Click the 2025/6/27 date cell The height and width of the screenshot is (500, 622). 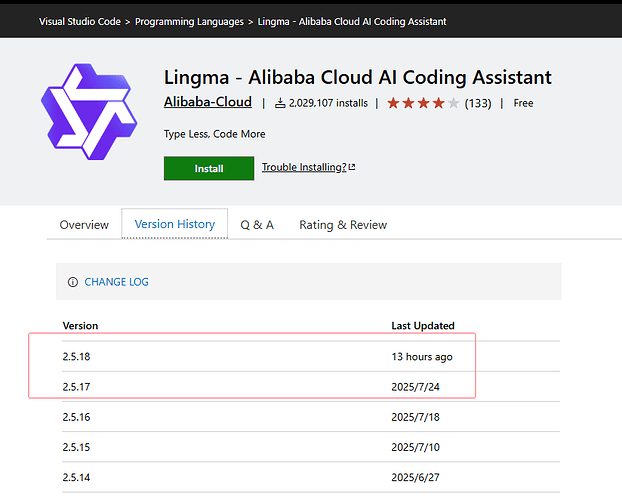[415, 477]
